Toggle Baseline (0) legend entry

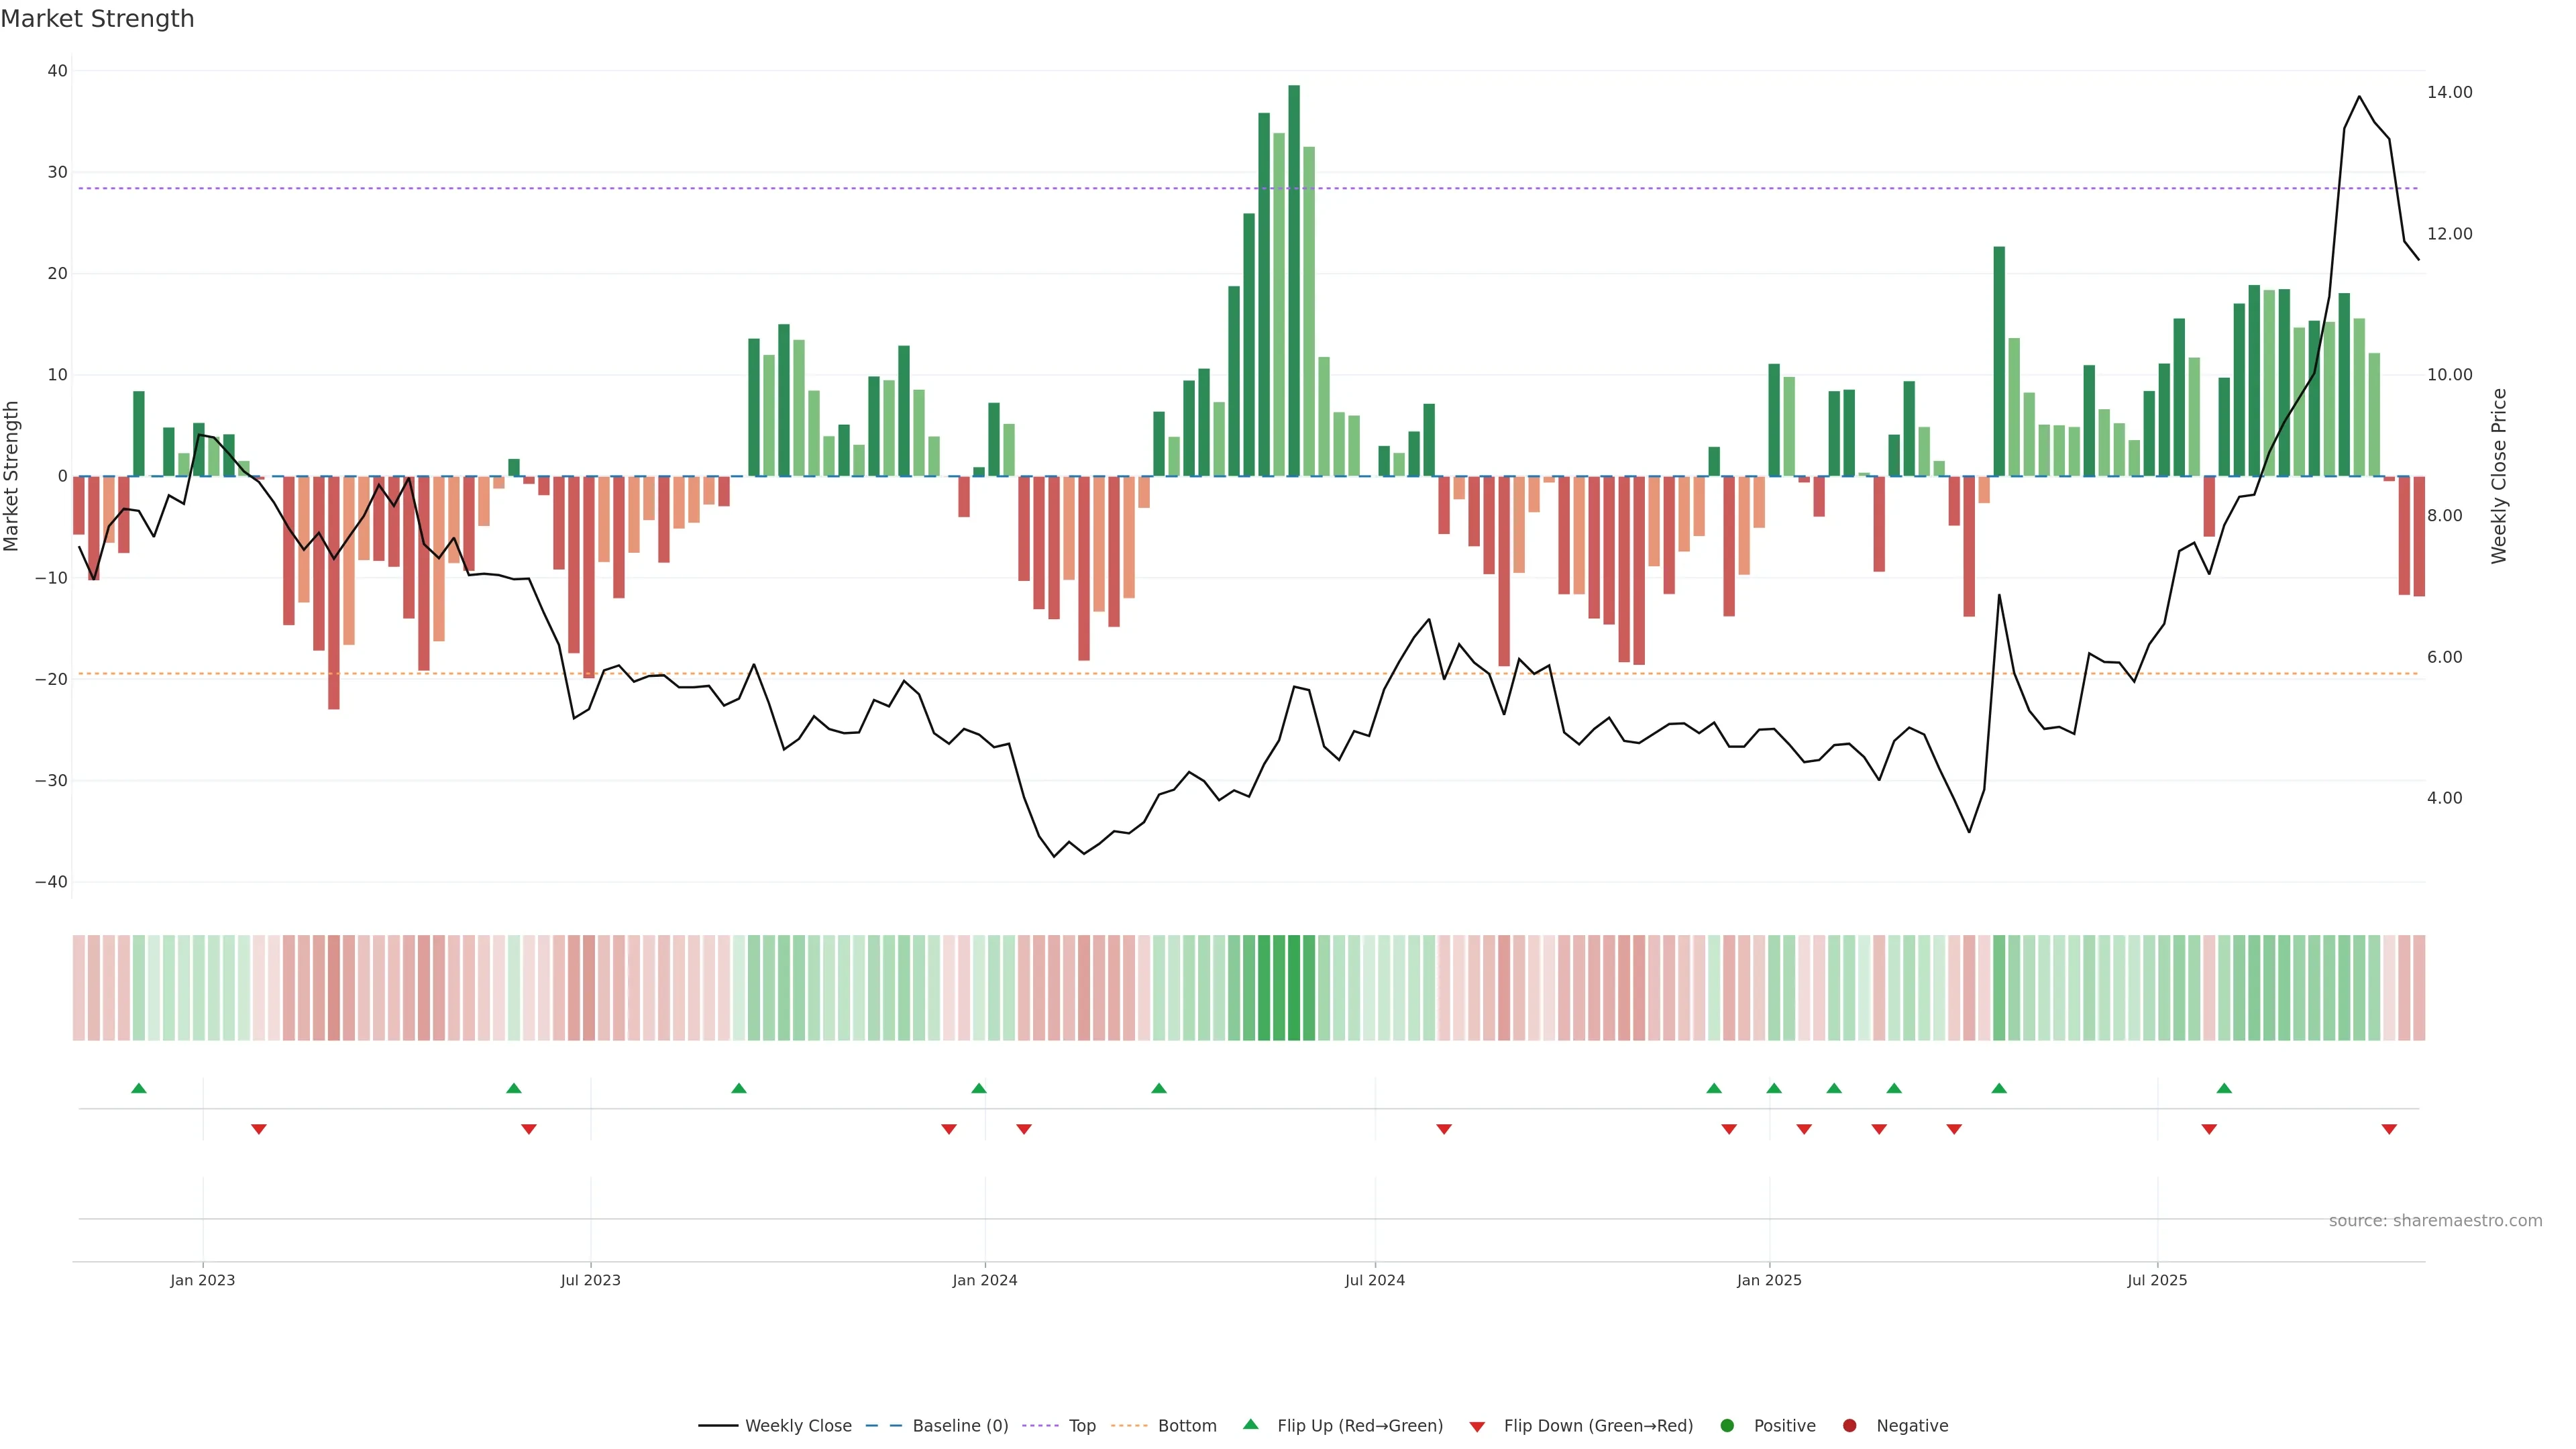pyautogui.click(x=959, y=1426)
